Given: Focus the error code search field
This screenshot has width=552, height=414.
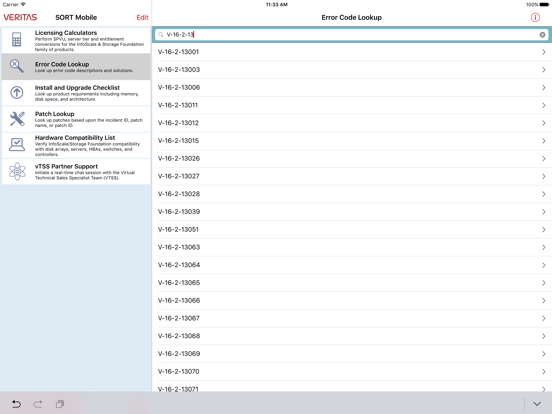Looking at the screenshot, I should [351, 34].
